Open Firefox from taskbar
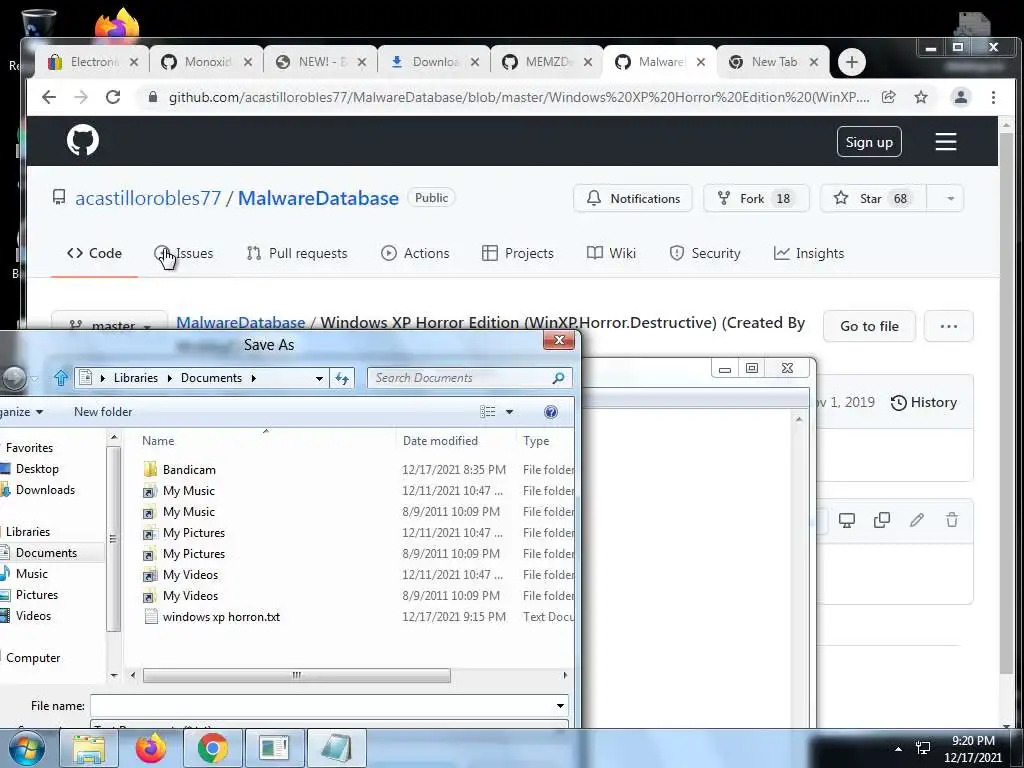 (151, 748)
